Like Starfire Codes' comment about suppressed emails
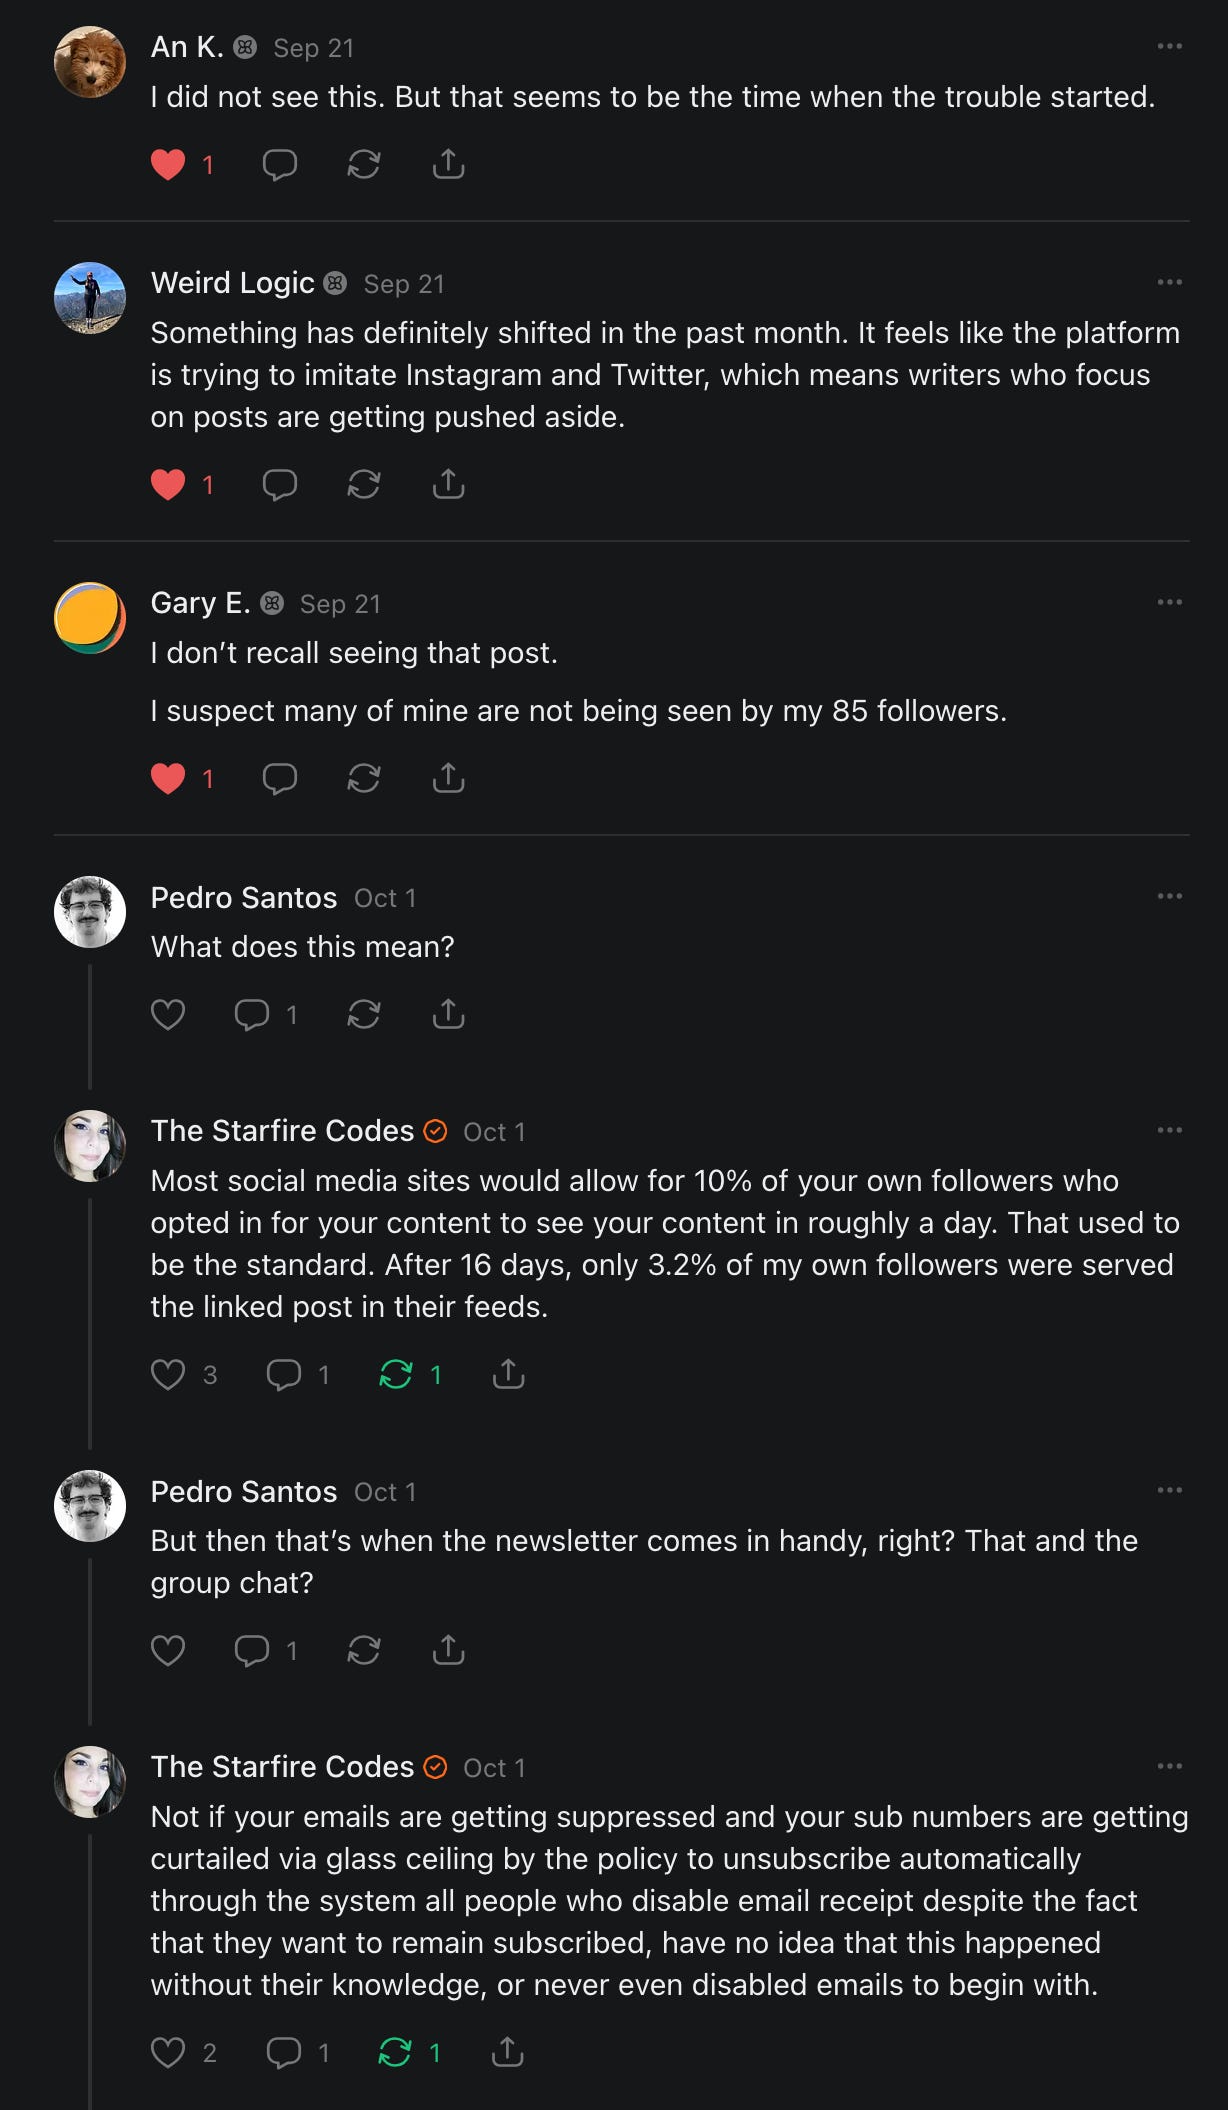This screenshot has width=1228, height=2110. pyautogui.click(x=168, y=2053)
